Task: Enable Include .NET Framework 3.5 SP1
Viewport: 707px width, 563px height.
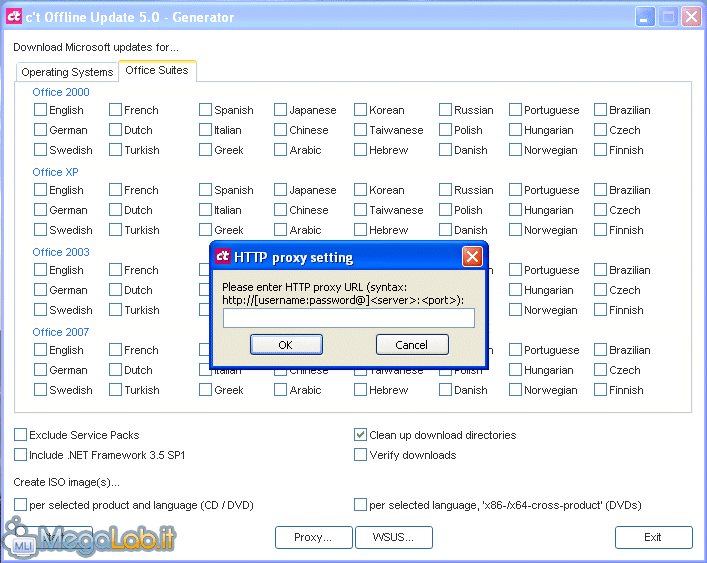Action: pos(20,454)
